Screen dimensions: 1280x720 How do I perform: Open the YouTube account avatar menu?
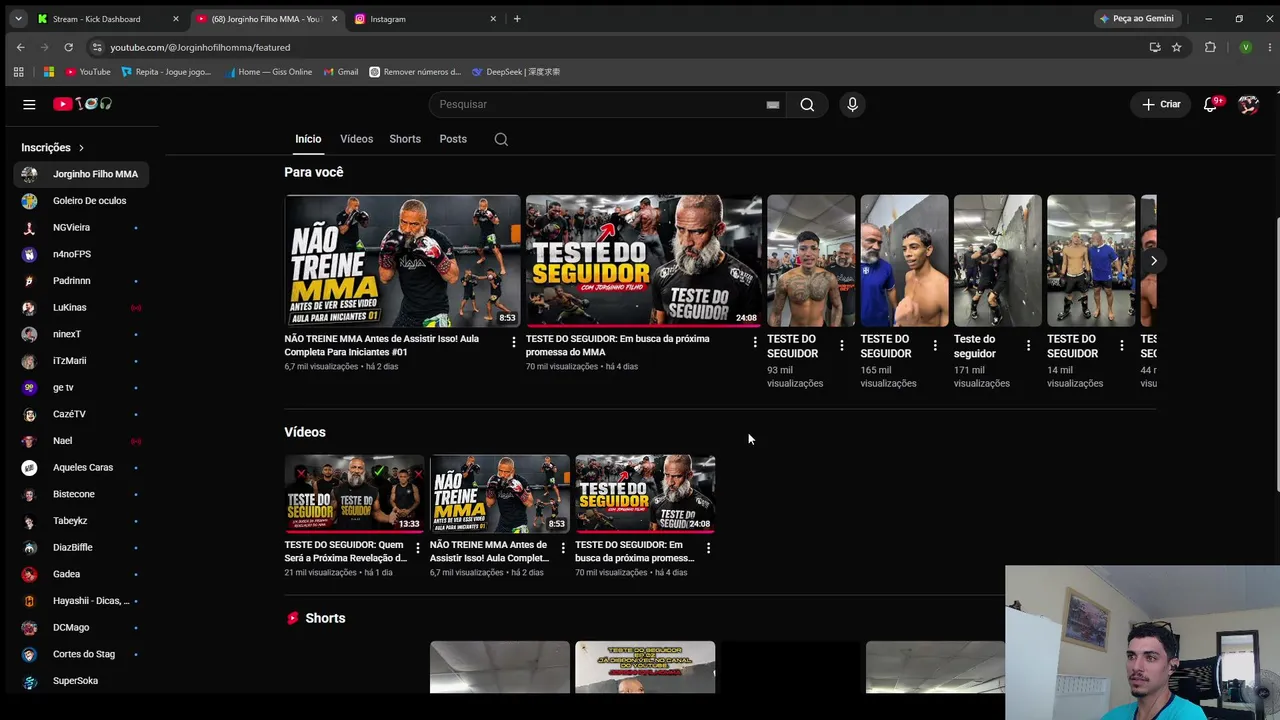[x=1248, y=105]
